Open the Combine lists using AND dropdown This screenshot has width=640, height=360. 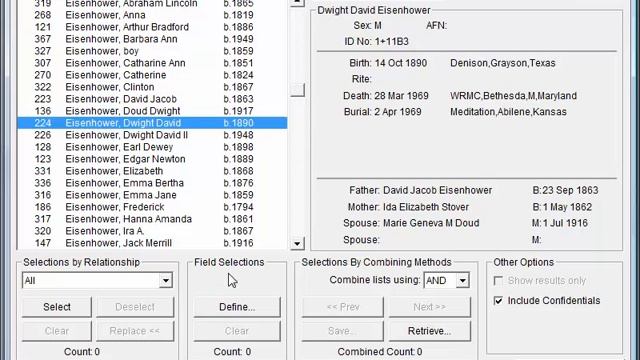tap(462, 280)
